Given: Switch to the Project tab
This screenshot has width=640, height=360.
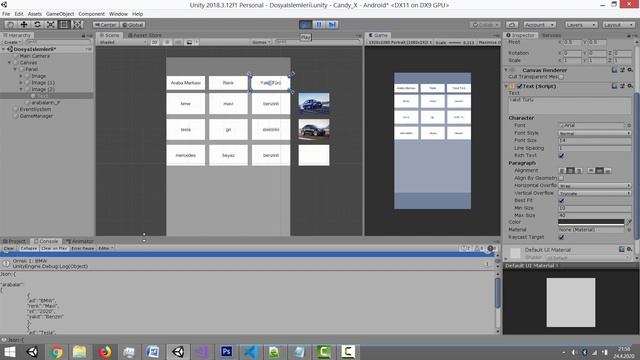Looking at the screenshot, I should (x=14, y=241).
